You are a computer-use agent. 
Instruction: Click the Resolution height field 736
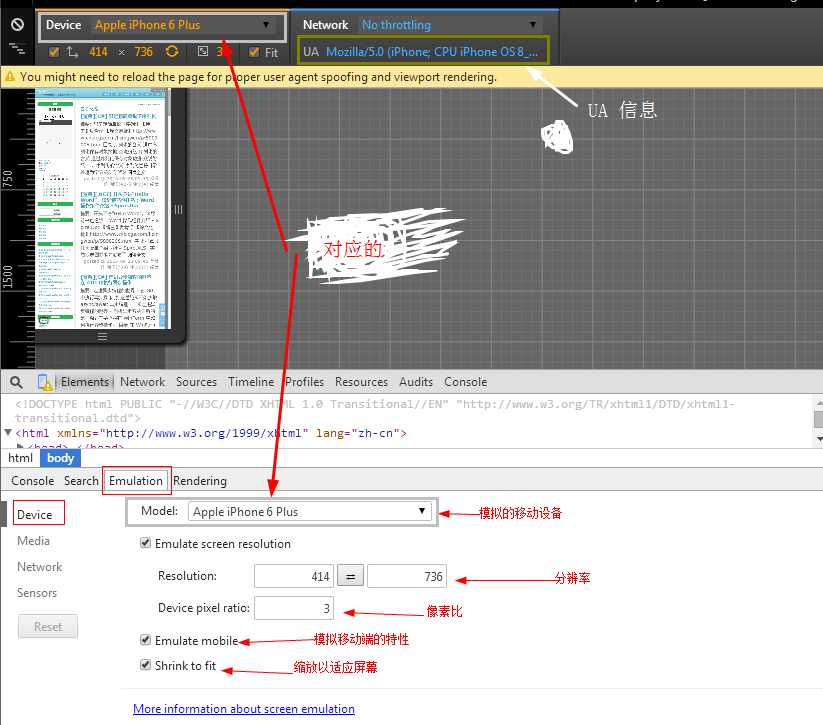tap(407, 576)
